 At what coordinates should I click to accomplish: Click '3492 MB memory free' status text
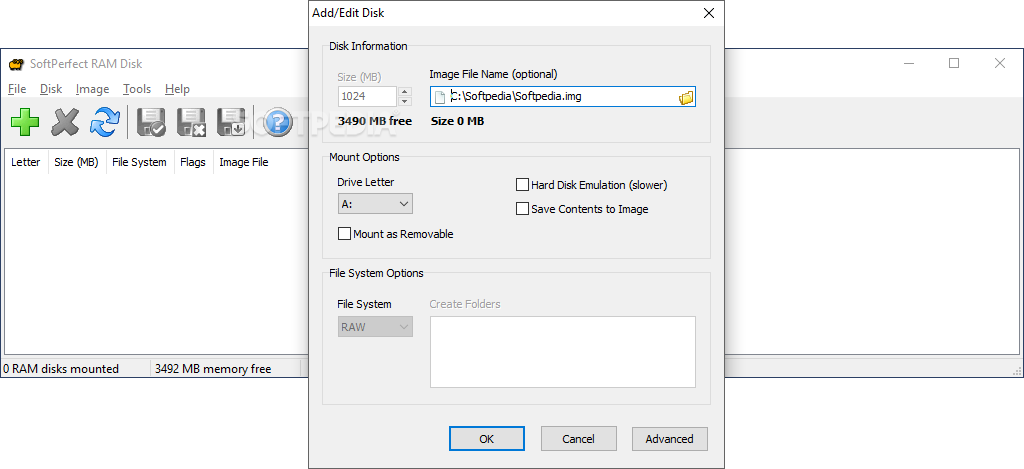pos(213,369)
